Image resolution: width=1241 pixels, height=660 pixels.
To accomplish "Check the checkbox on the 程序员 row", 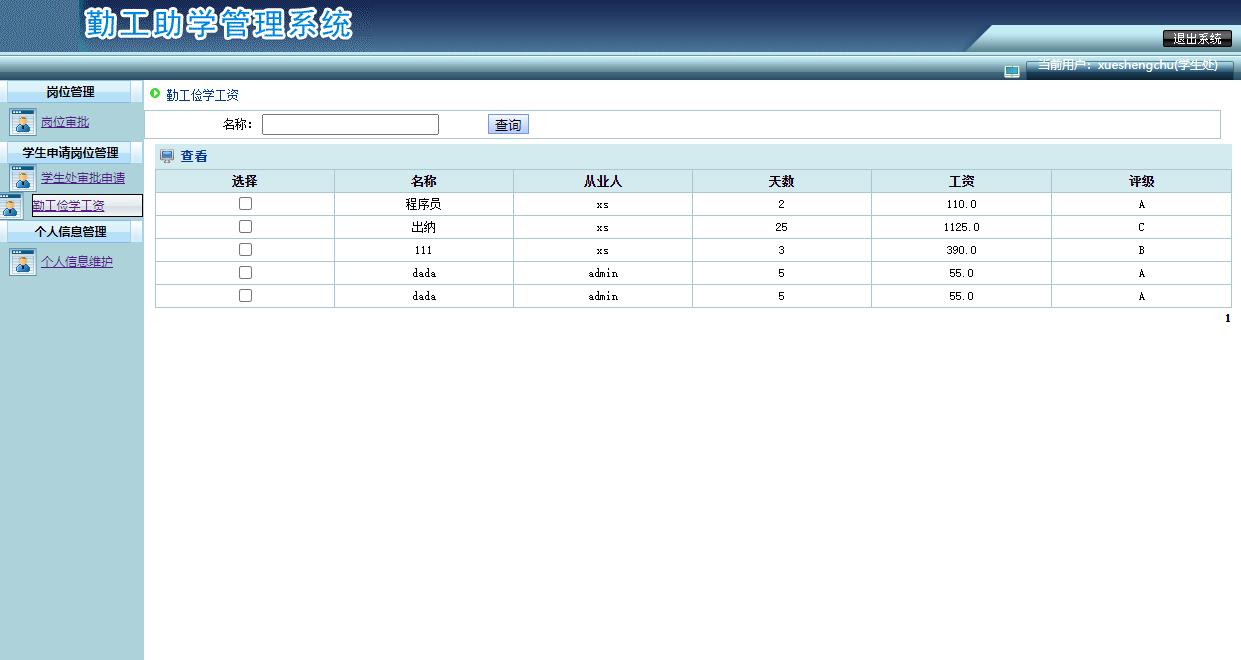I will tap(244, 203).
